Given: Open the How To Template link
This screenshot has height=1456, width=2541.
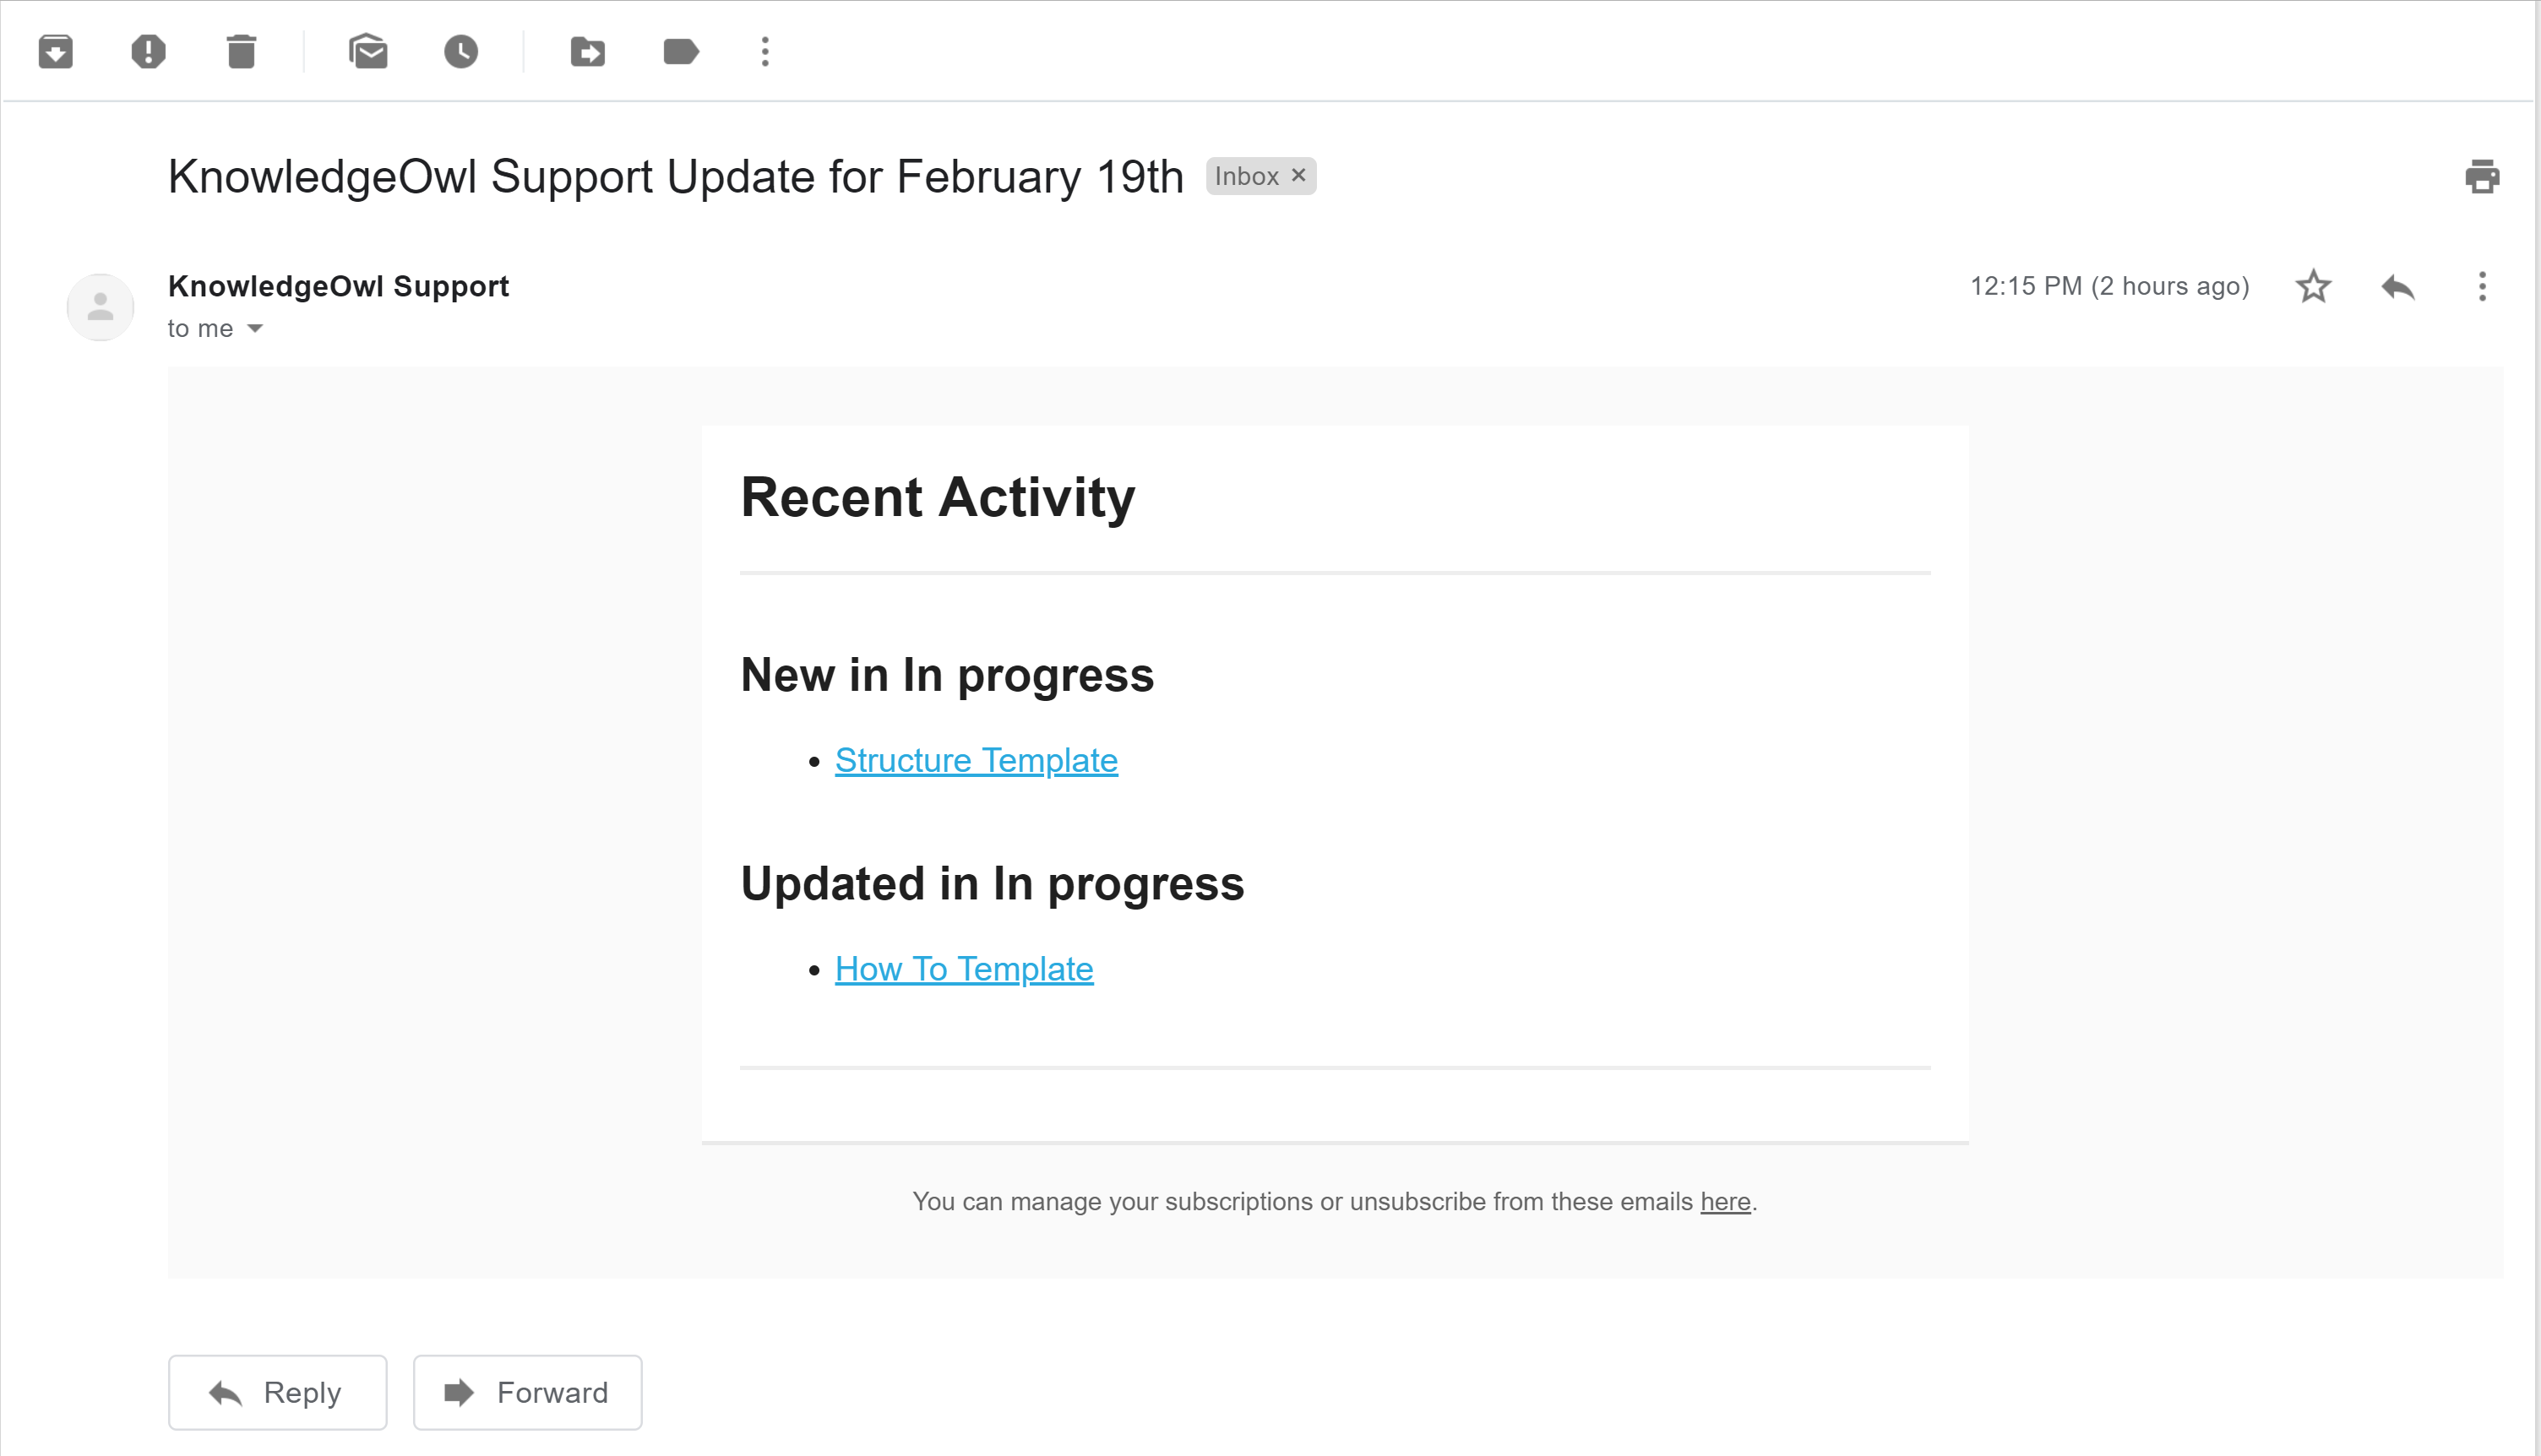Looking at the screenshot, I should [964, 969].
